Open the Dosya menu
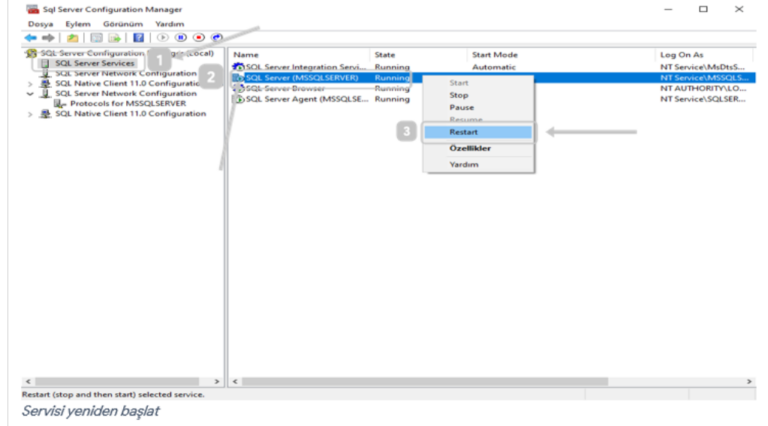 point(41,24)
